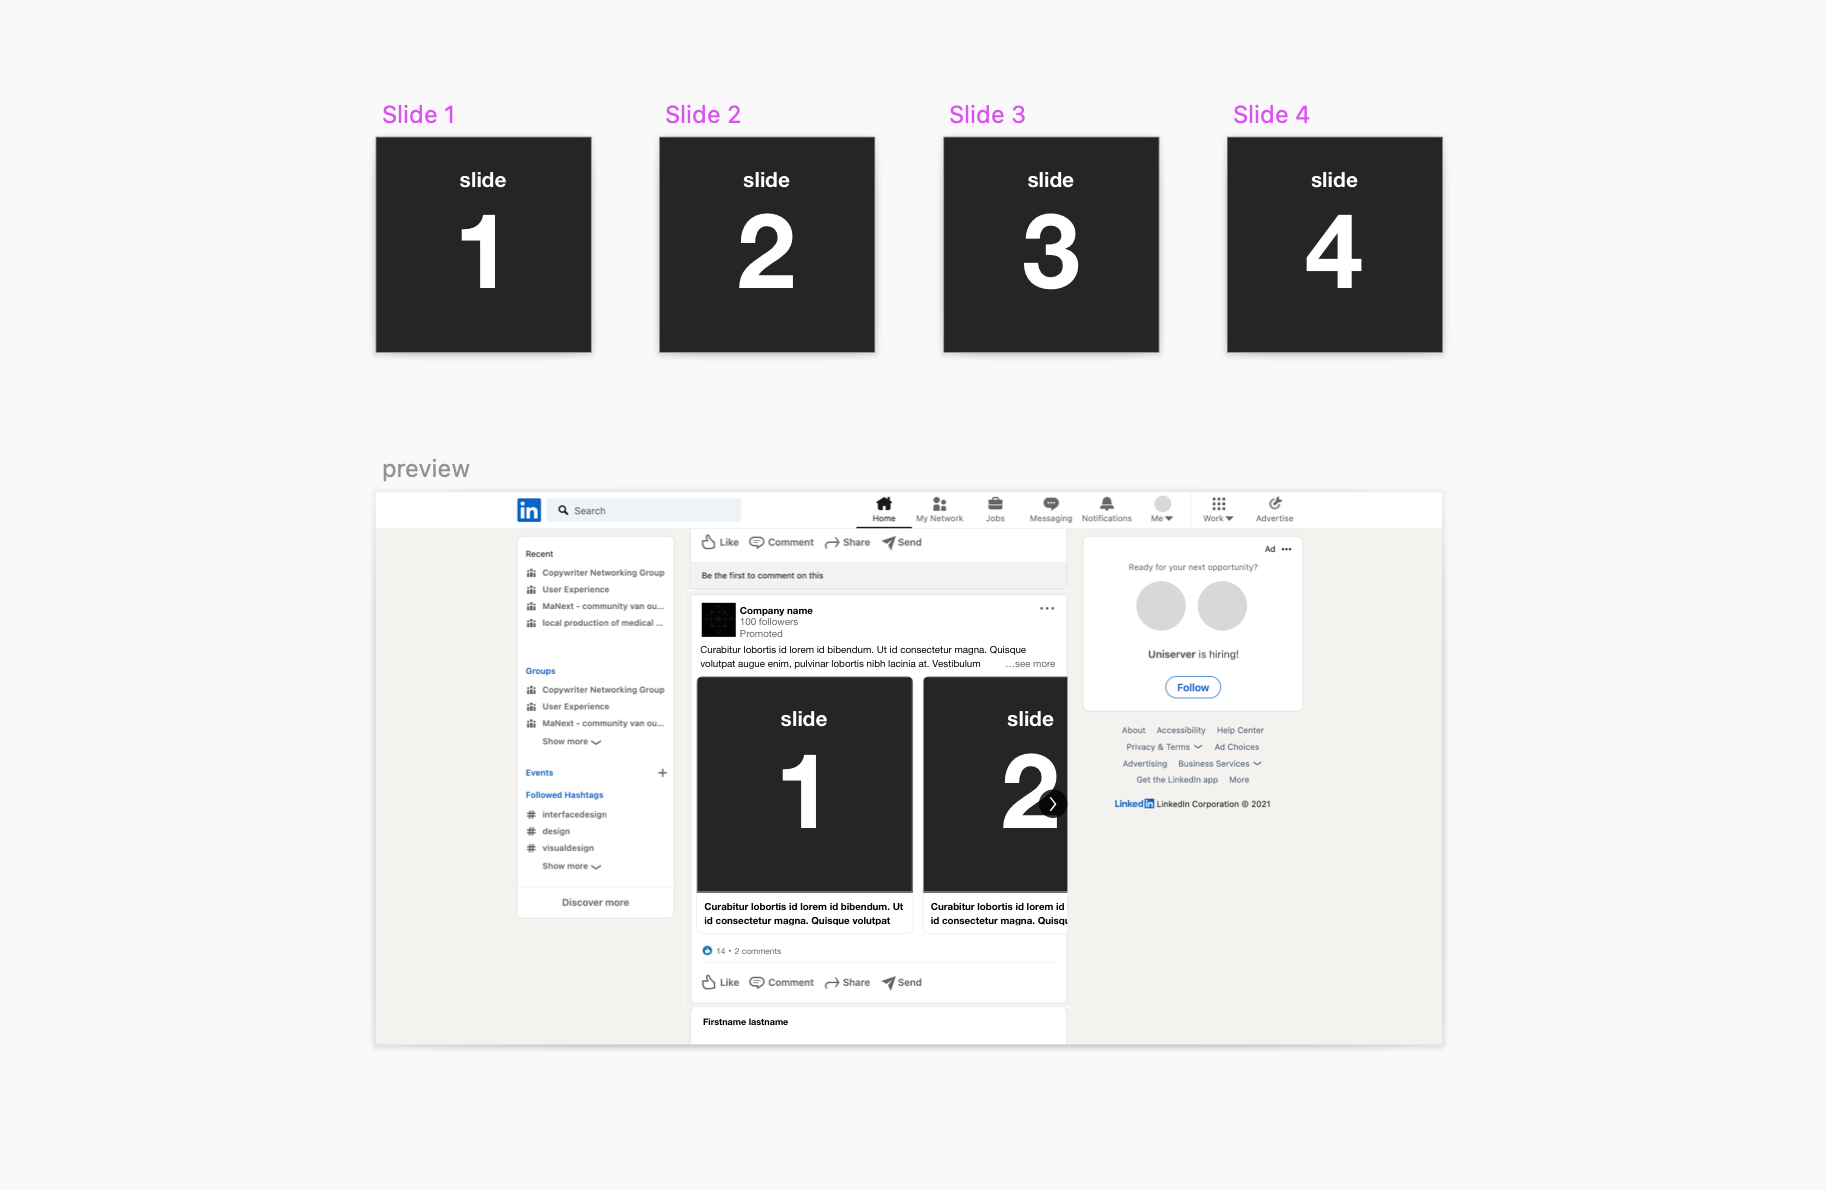This screenshot has height=1190, width=1826.
Task: Add an event with plus icon
Action: [x=662, y=773]
